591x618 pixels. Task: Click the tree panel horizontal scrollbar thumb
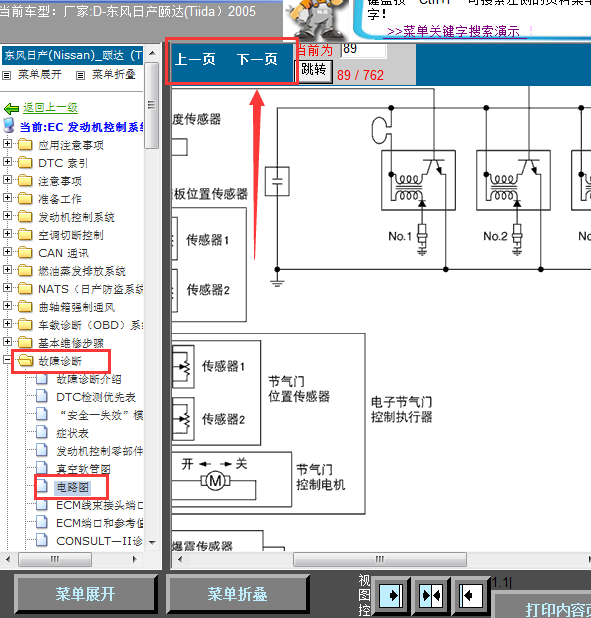pyautogui.click(x=55, y=559)
